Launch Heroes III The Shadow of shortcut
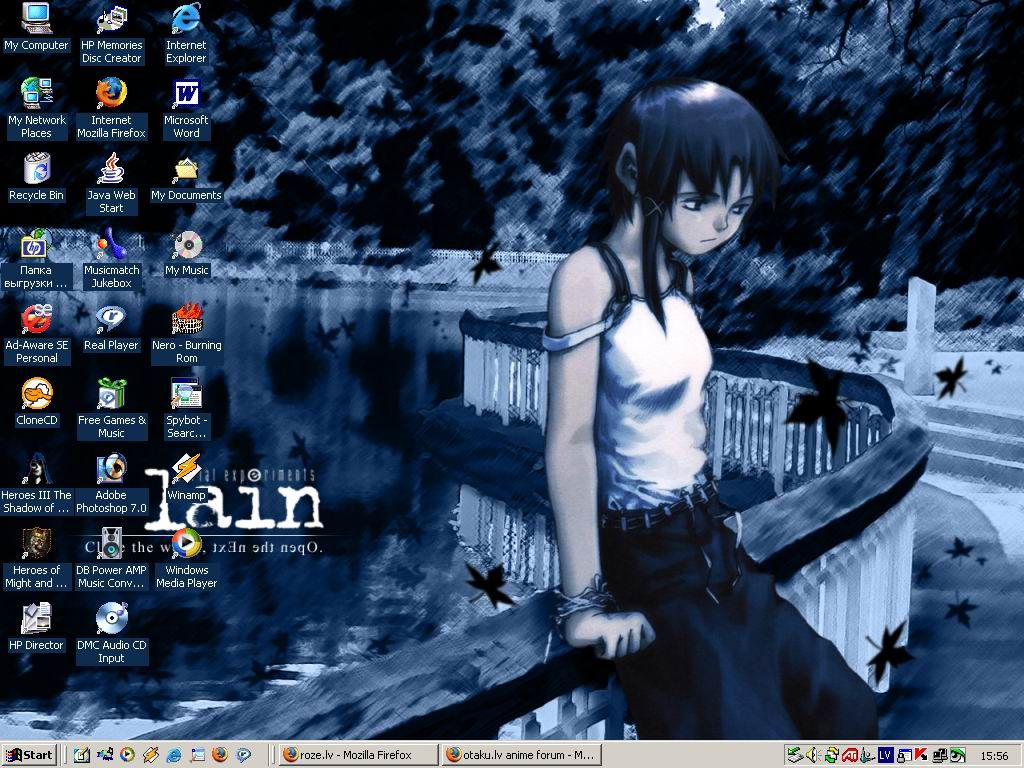Screen dimensions: 1024x768 point(37,484)
